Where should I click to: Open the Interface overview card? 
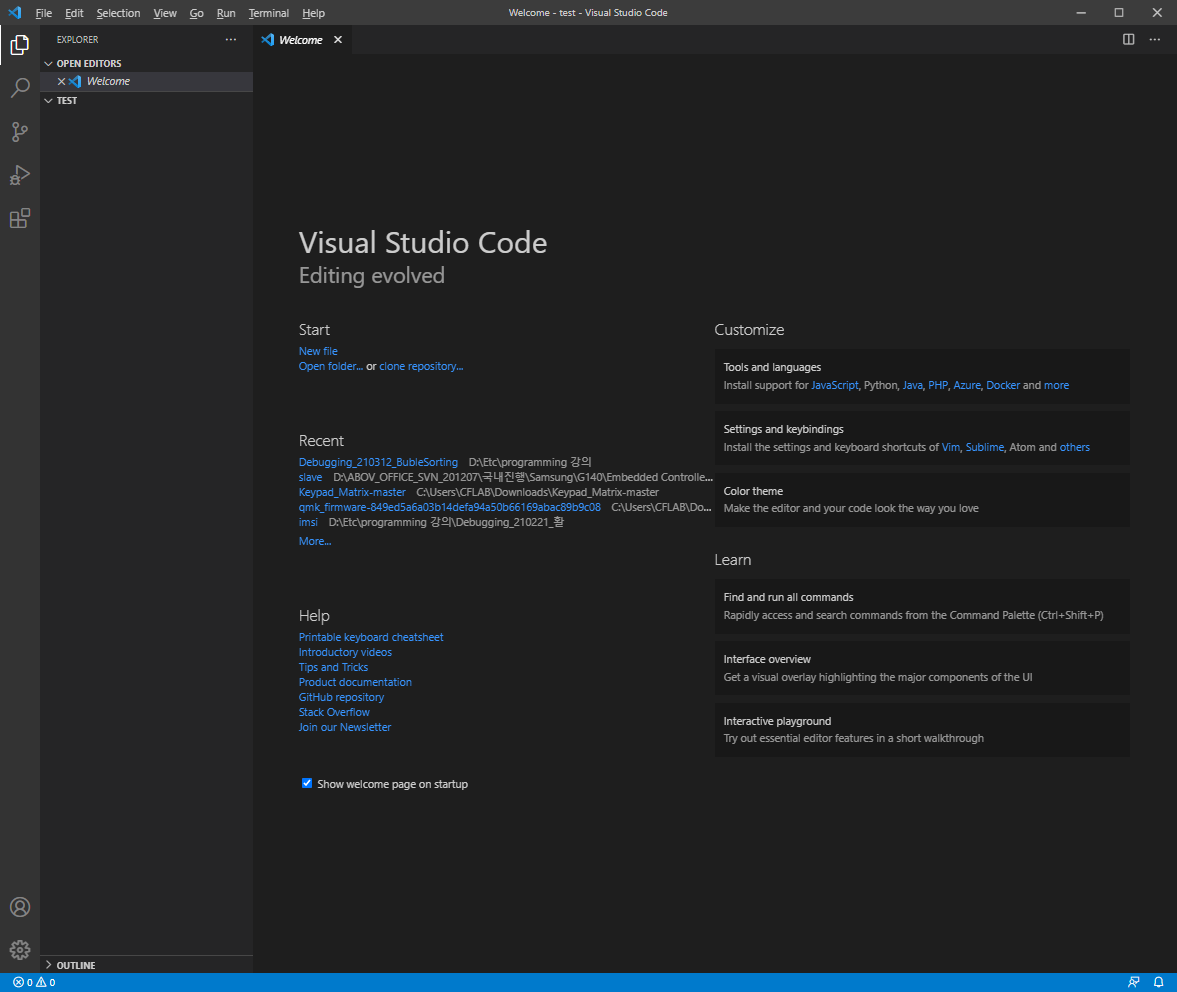point(922,668)
